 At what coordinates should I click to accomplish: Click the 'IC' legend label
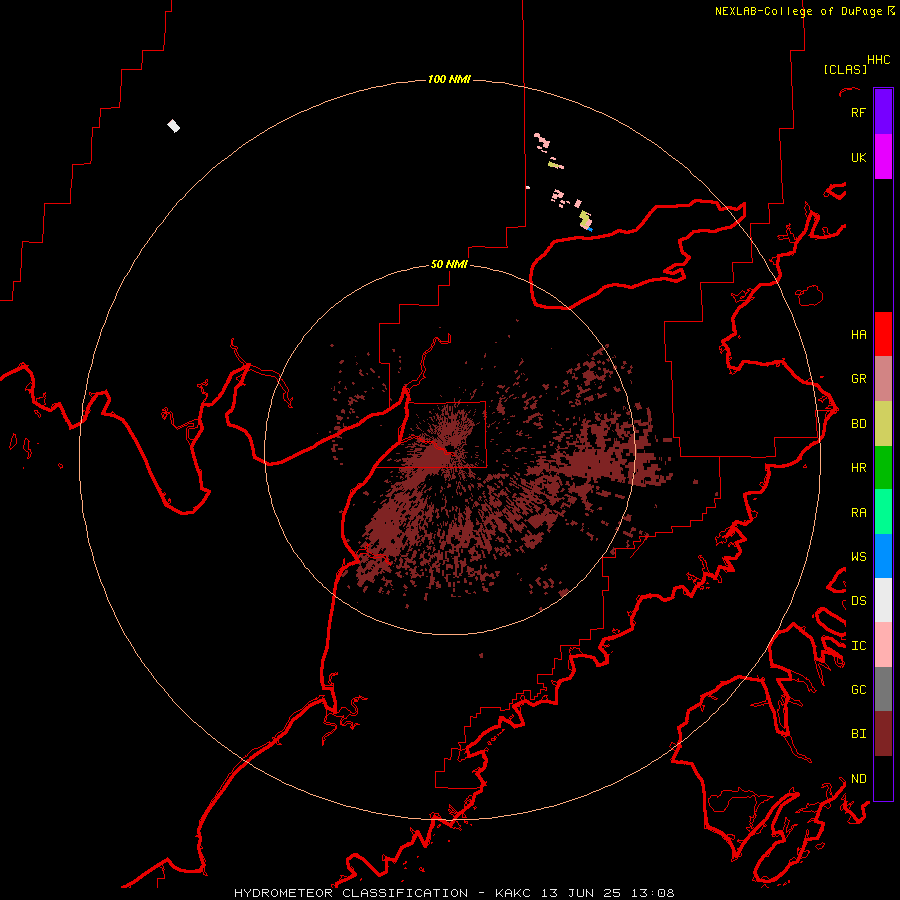coord(859,646)
